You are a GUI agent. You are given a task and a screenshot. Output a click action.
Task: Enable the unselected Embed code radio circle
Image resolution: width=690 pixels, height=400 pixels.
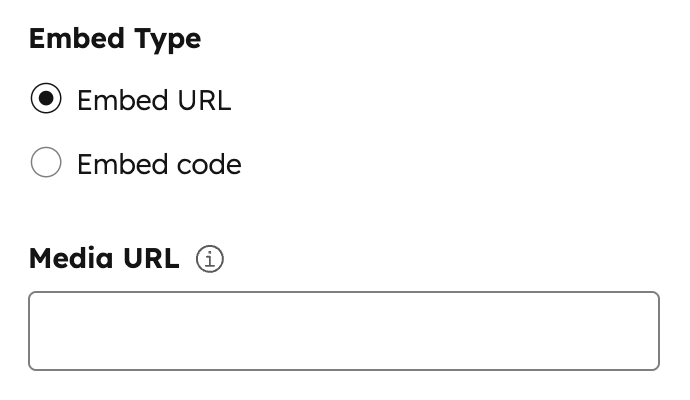point(46,163)
